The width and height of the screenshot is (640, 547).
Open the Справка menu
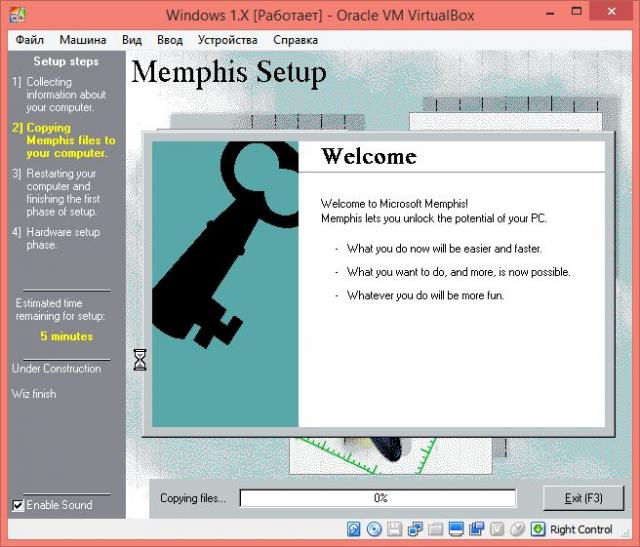tap(296, 40)
